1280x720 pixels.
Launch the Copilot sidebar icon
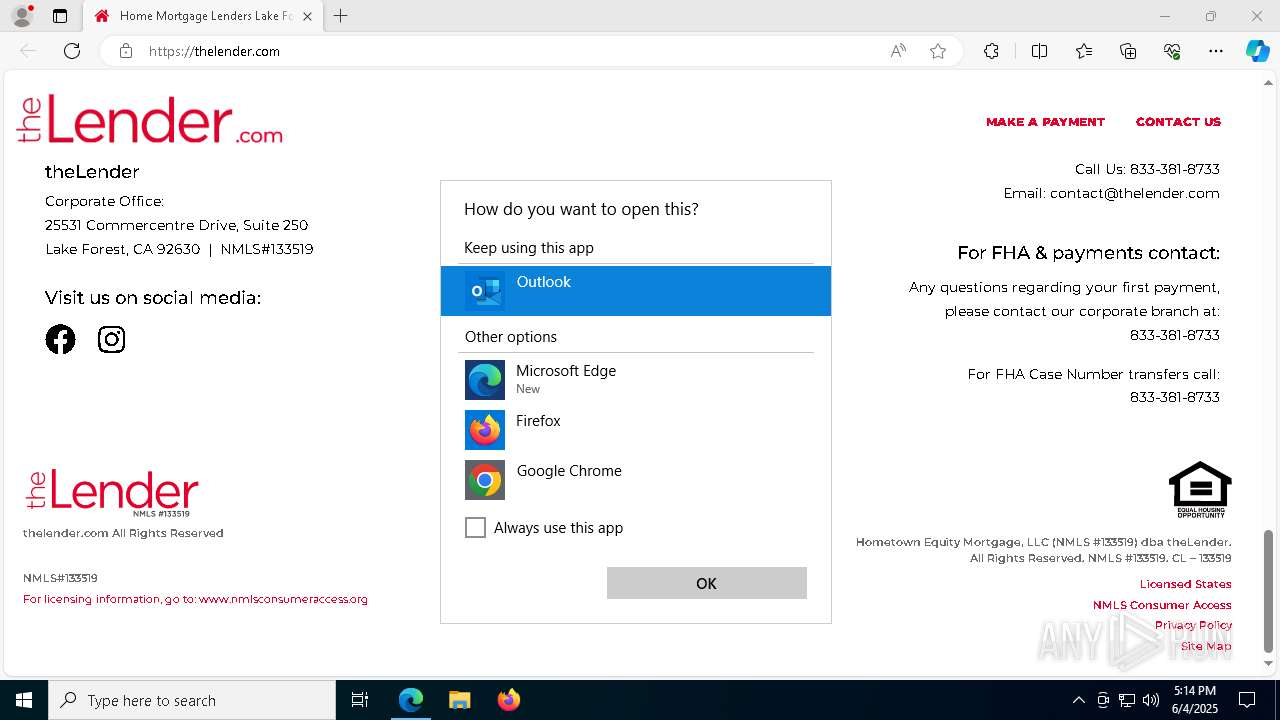(x=1257, y=51)
